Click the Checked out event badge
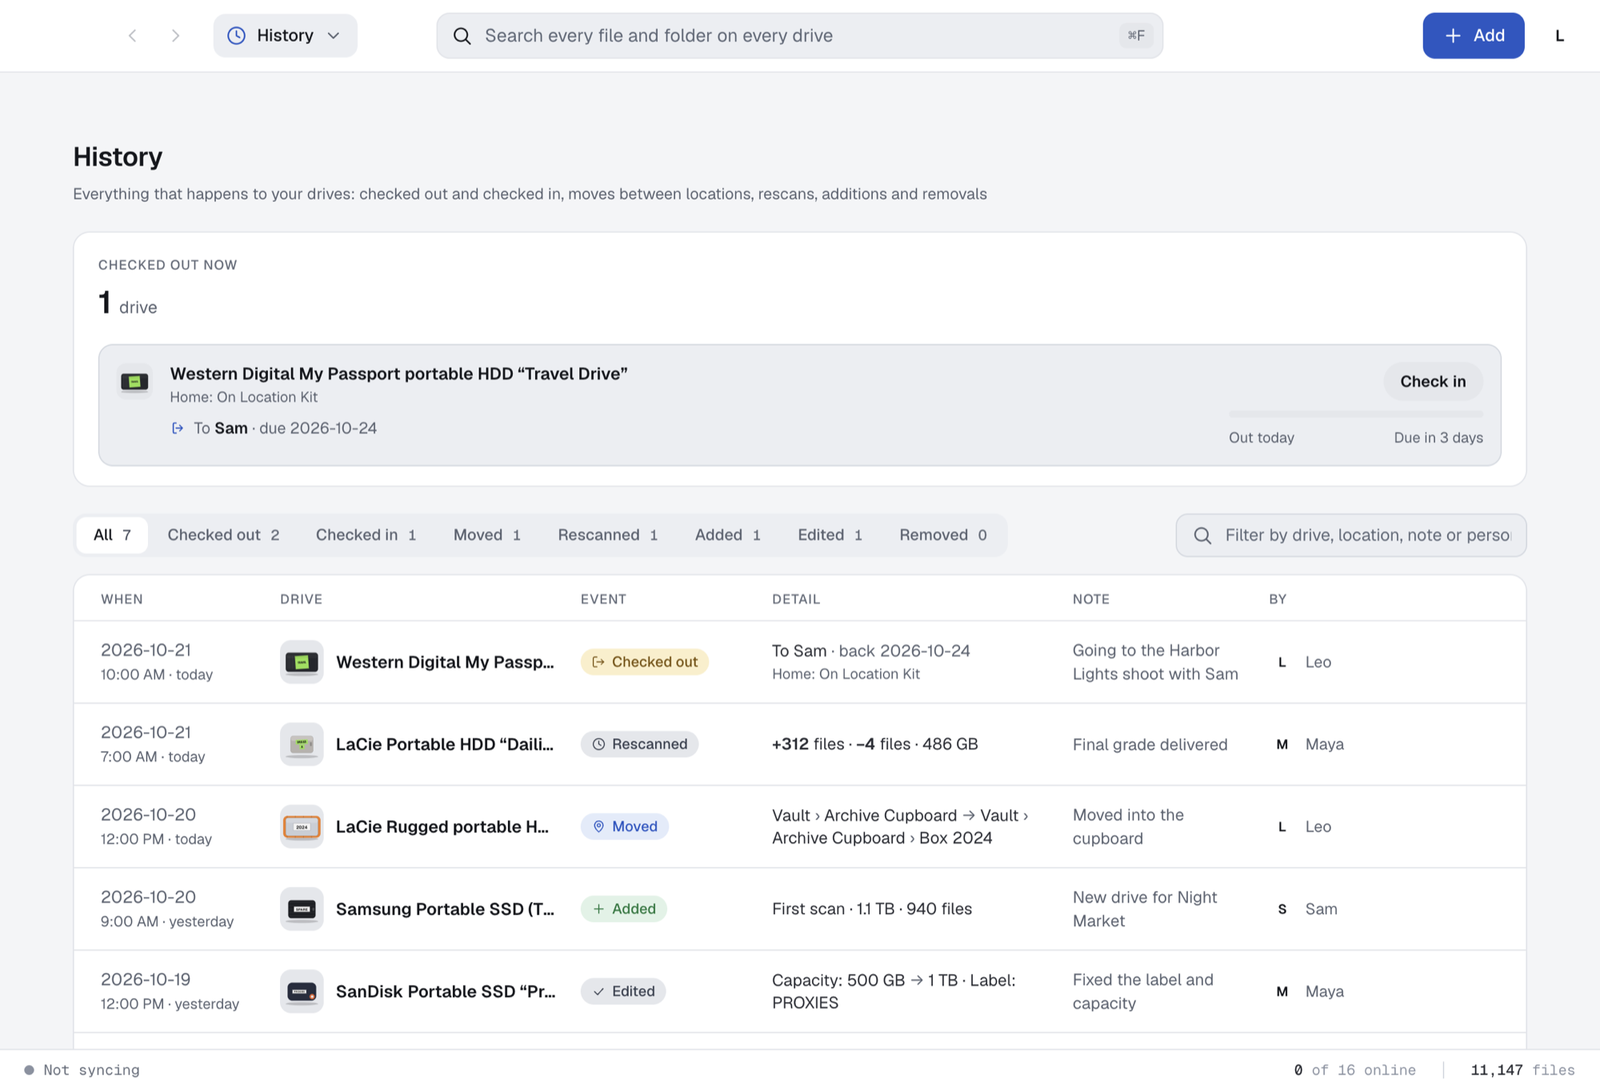Viewport: 1600px width, 1090px height. point(644,662)
